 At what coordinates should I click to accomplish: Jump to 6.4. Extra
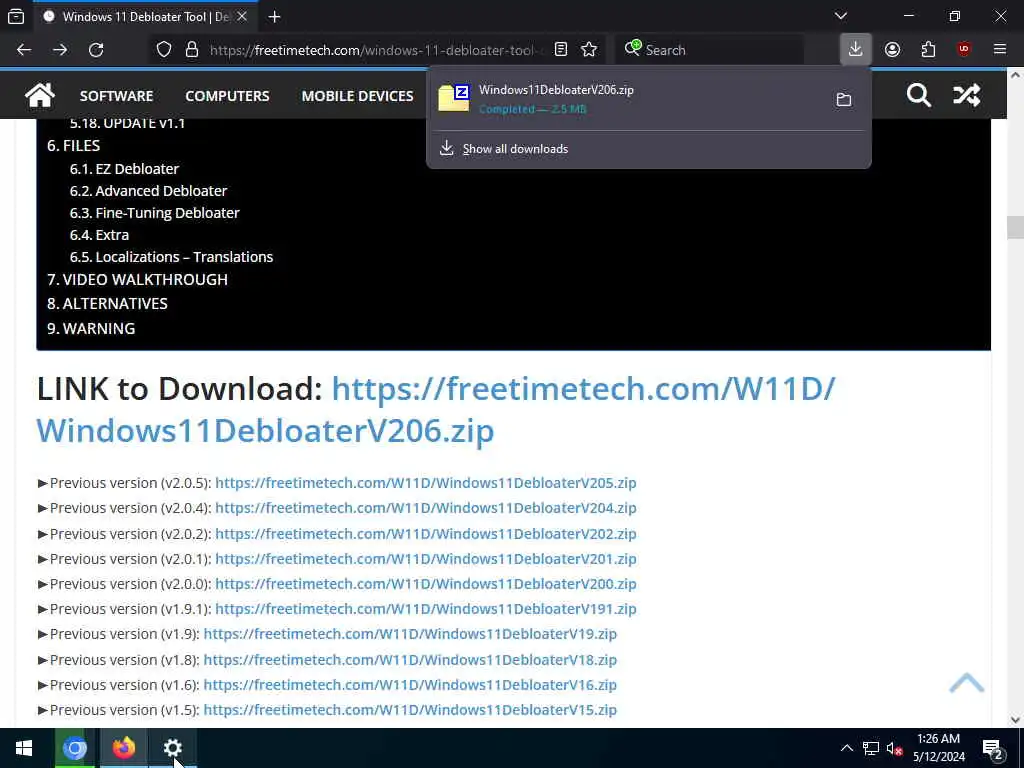point(99,235)
